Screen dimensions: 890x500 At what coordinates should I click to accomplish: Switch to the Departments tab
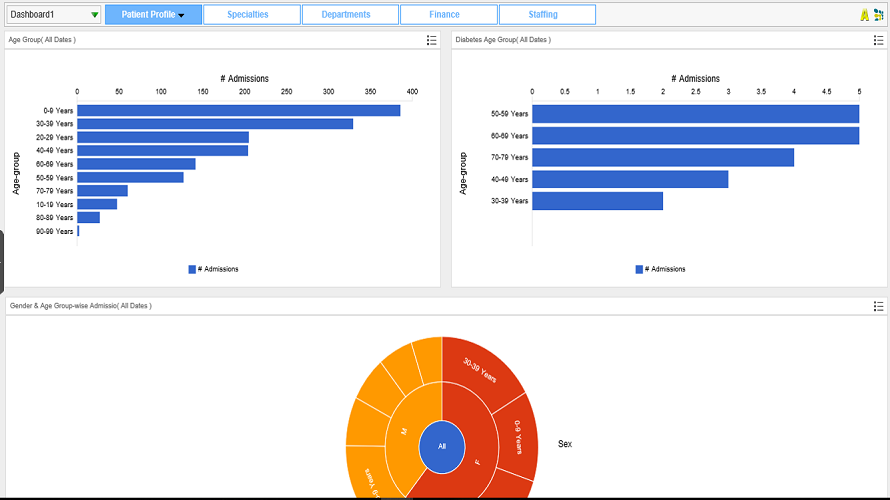(x=350, y=15)
